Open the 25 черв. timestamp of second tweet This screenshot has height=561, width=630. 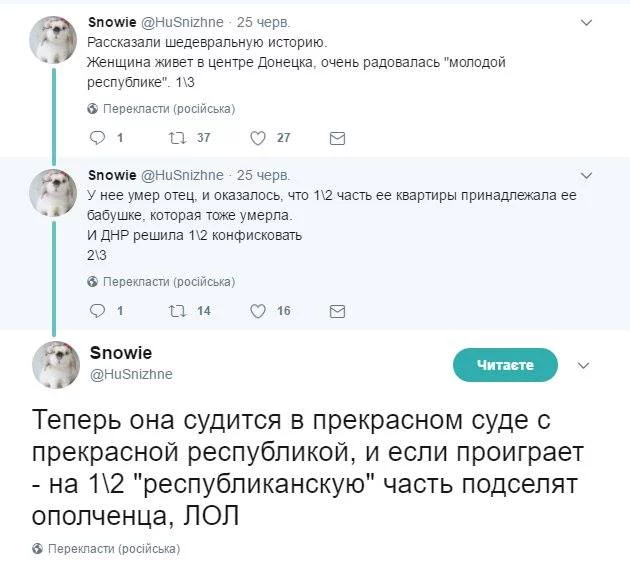[x=263, y=174]
